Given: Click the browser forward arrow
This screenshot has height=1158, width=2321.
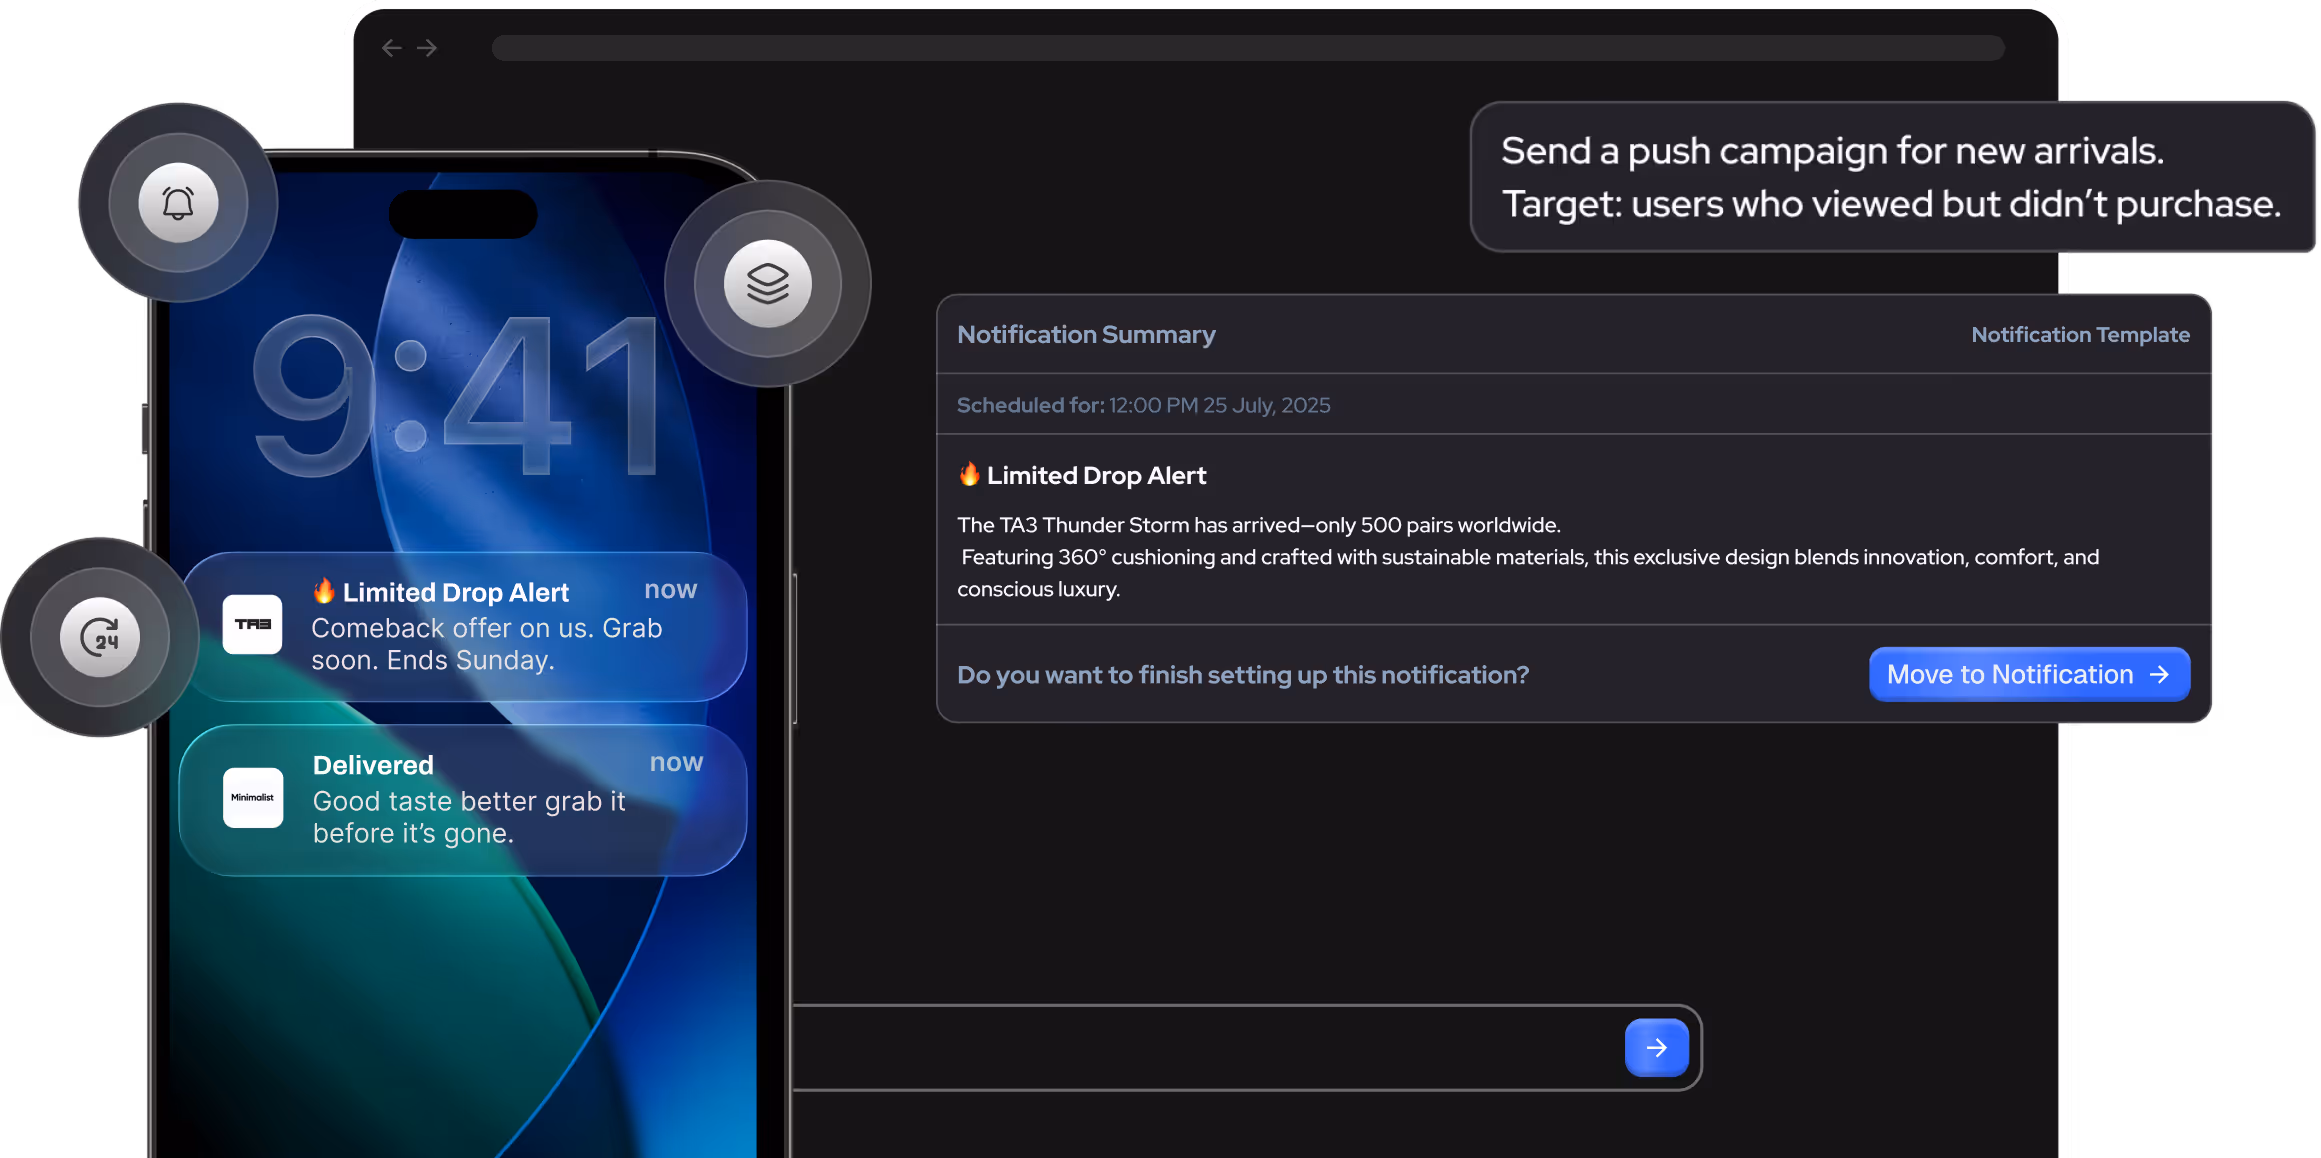Looking at the screenshot, I should point(427,48).
